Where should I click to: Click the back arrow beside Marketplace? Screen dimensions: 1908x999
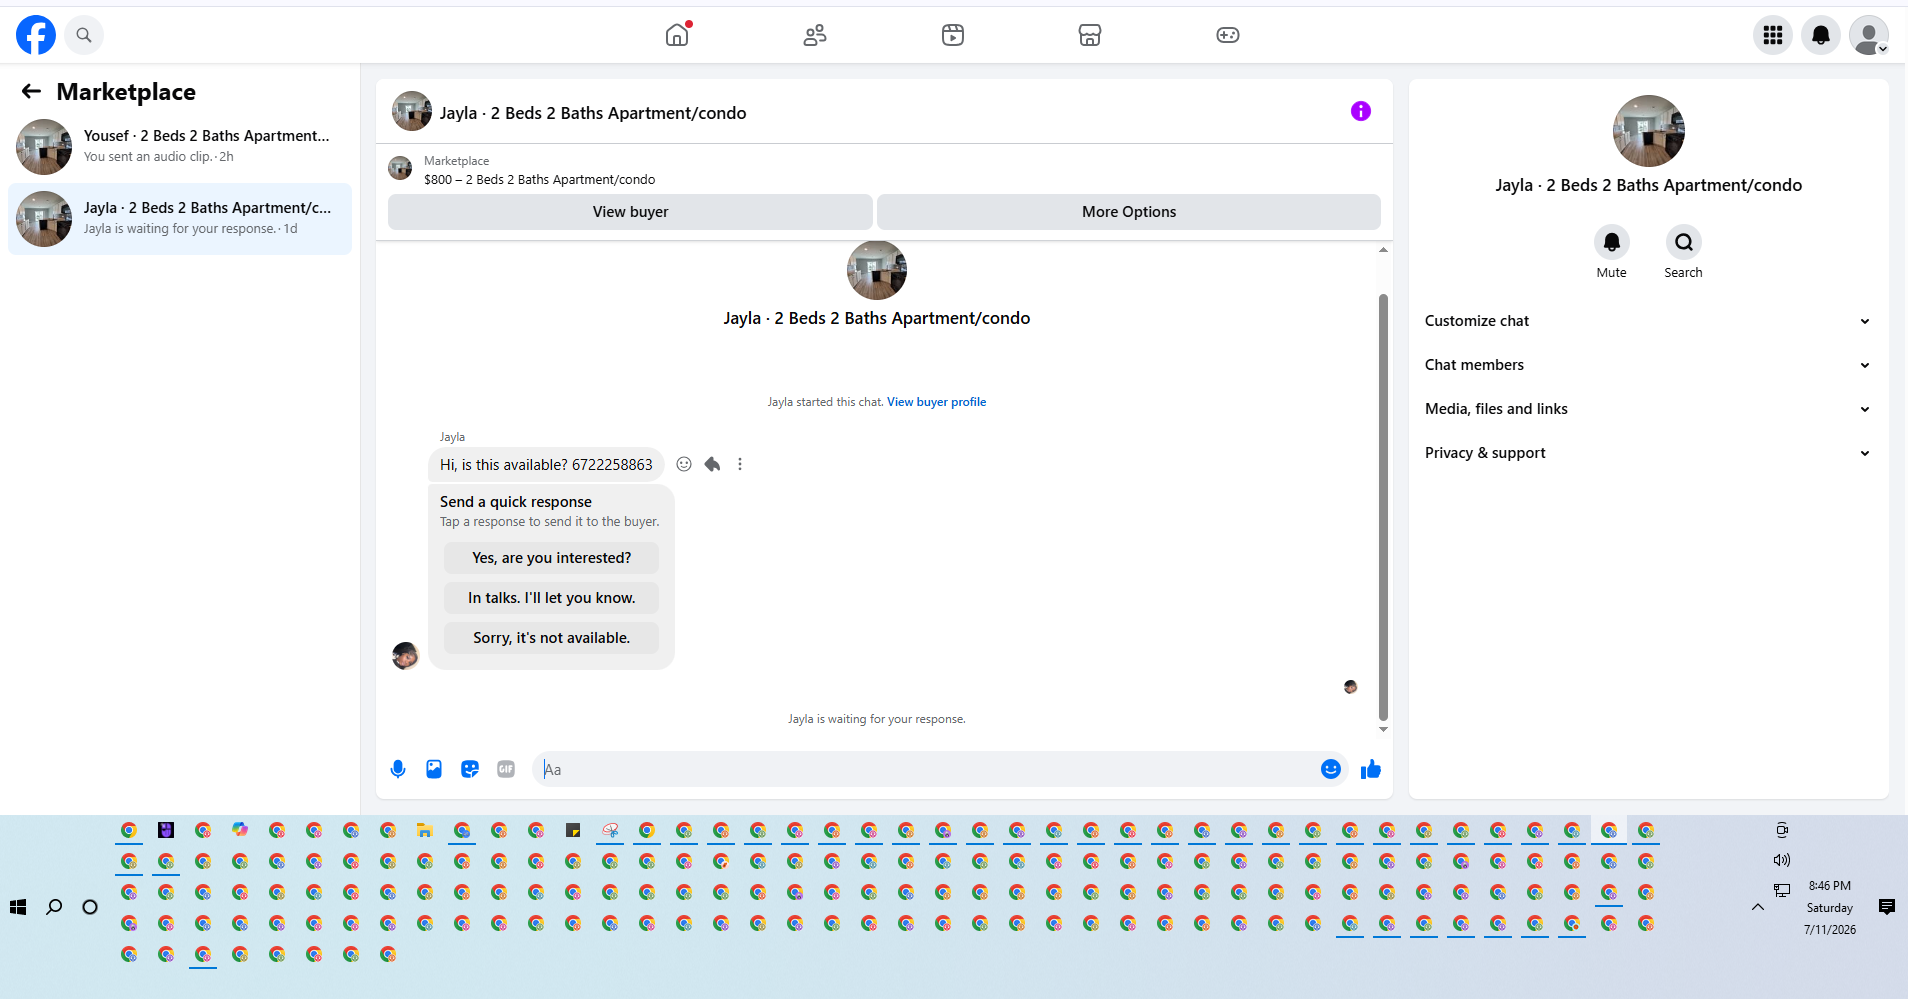coord(32,92)
